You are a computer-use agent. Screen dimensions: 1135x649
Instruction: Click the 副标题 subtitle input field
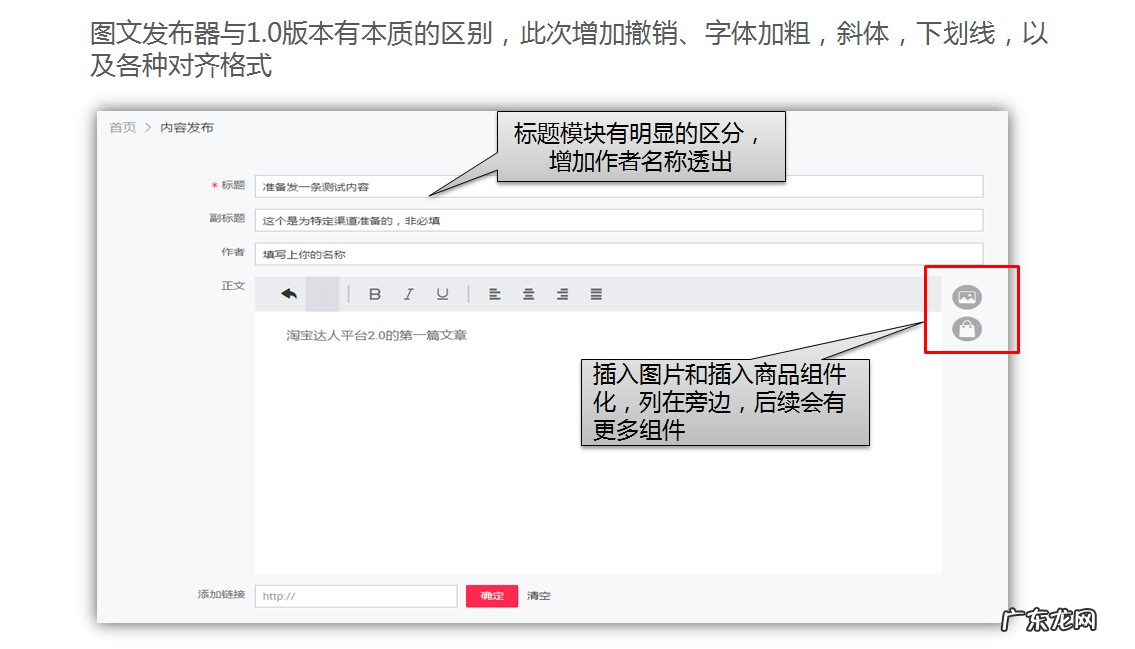pyautogui.click(x=400, y=220)
